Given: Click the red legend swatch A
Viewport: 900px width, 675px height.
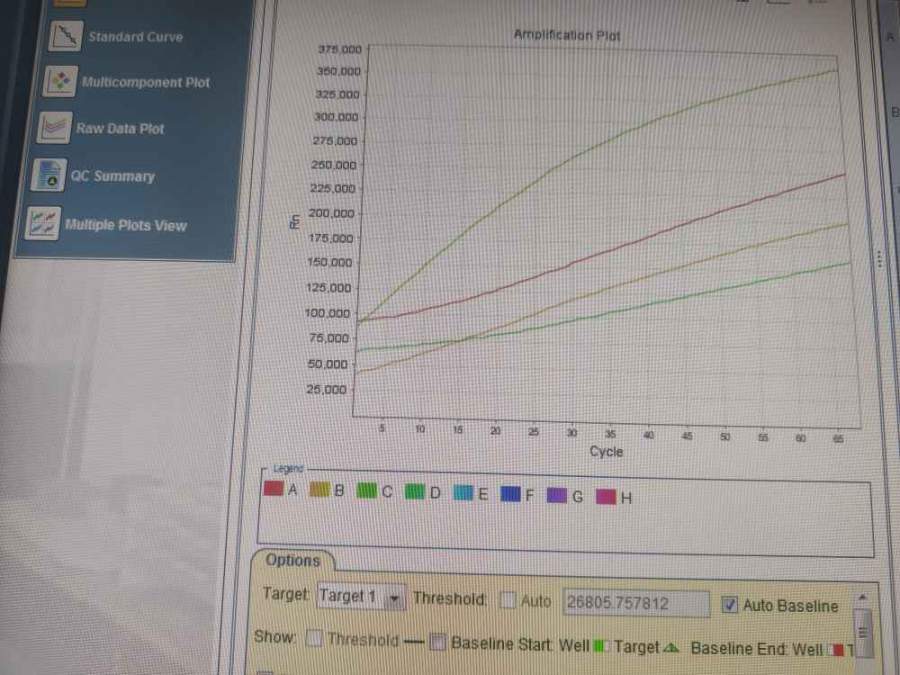Looking at the screenshot, I should click(273, 488).
